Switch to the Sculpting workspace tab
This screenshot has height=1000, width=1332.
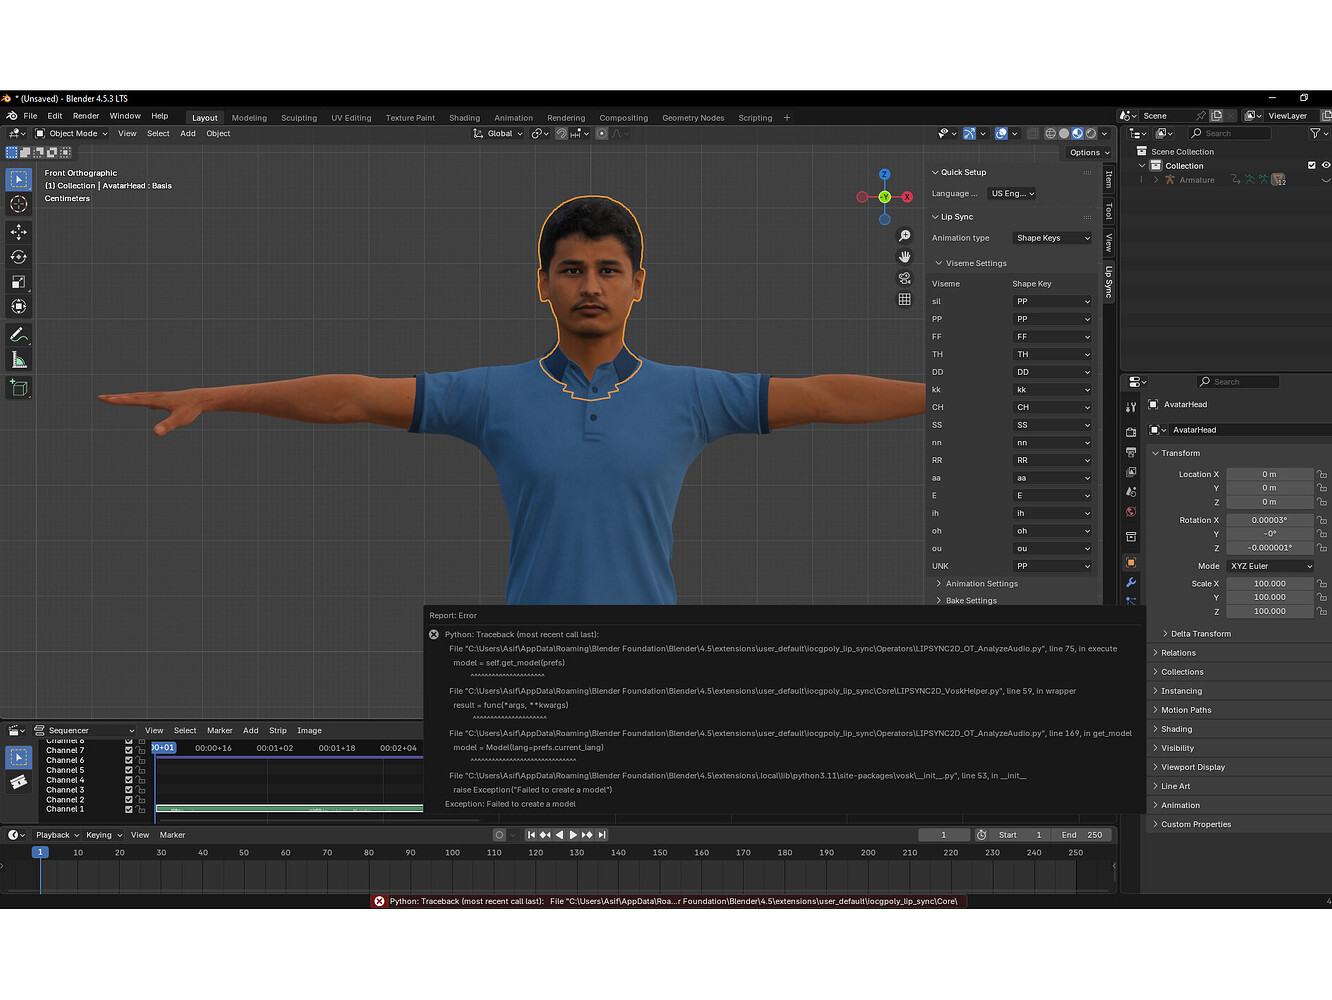pyautogui.click(x=299, y=118)
